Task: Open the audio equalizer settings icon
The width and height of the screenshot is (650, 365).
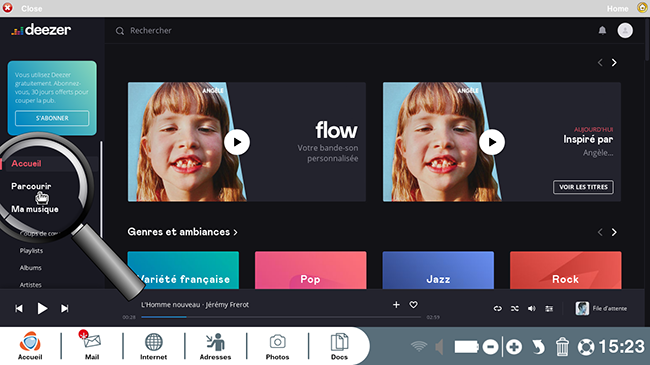Action: point(549,309)
